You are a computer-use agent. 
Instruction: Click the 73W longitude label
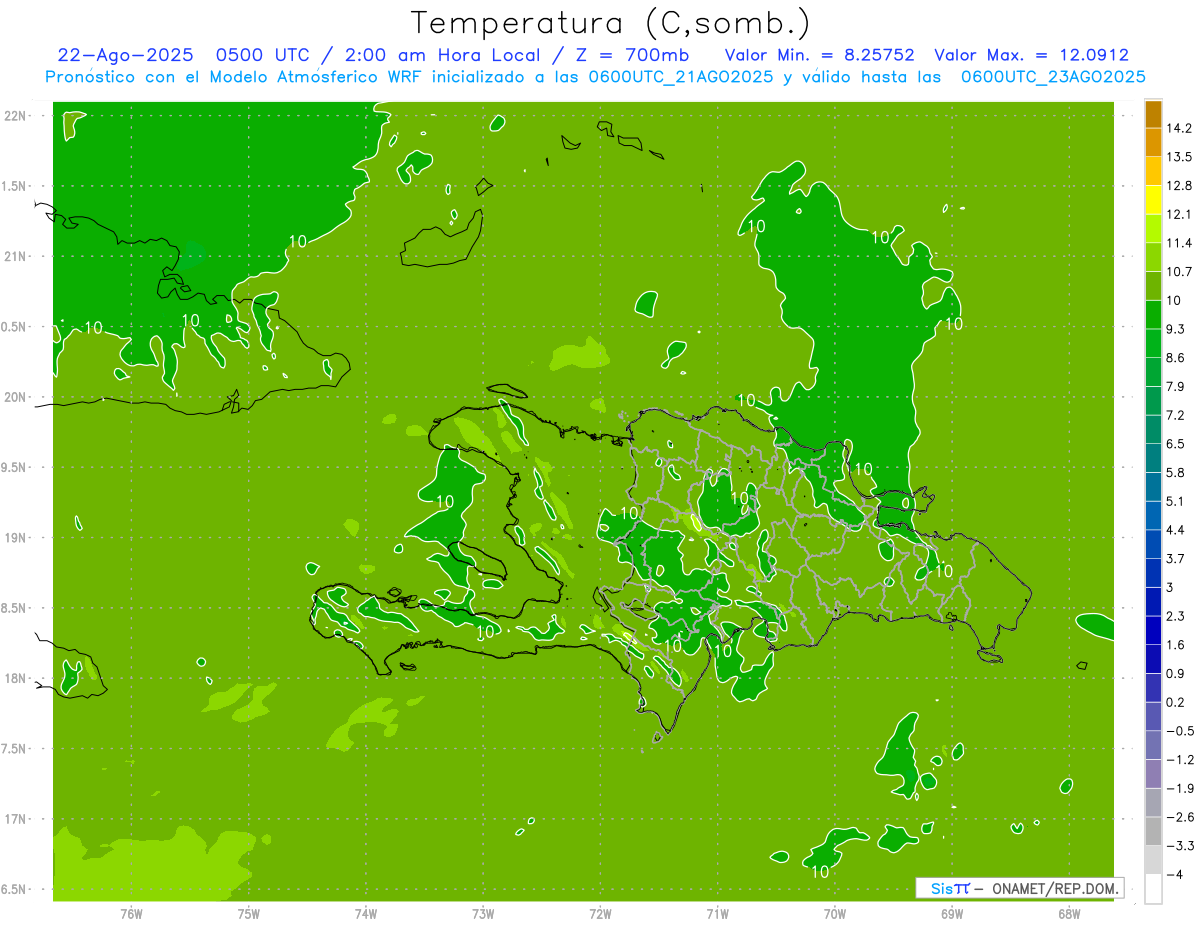pyautogui.click(x=483, y=913)
